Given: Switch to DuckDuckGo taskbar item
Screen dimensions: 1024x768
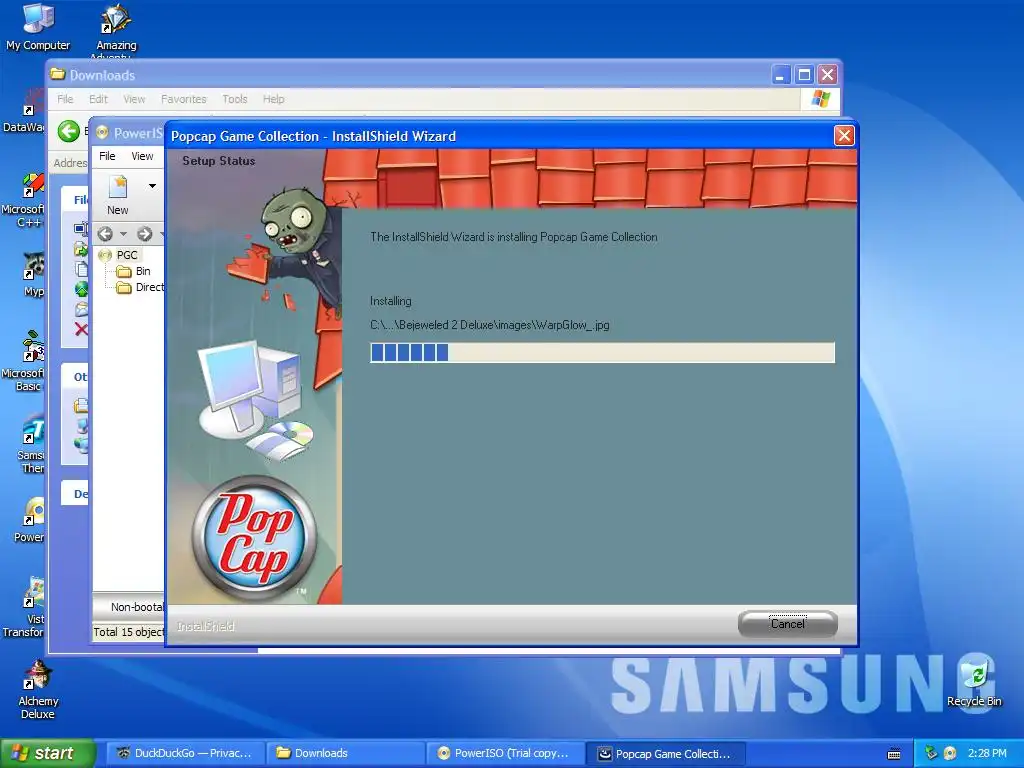Looking at the screenshot, I should click(183, 753).
